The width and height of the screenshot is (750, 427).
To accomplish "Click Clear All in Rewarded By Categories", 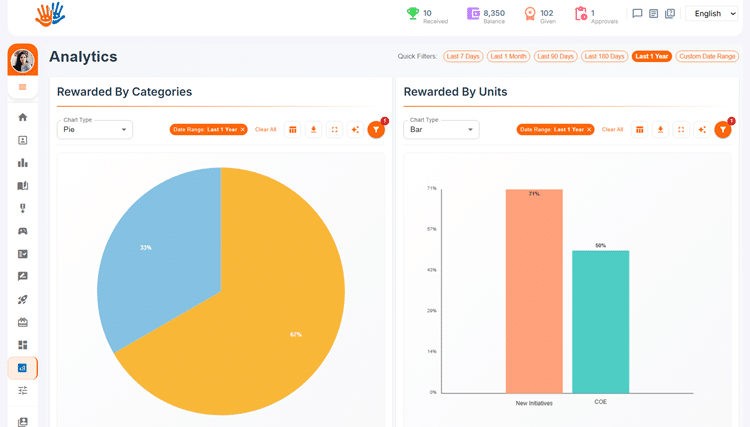I will [265, 130].
